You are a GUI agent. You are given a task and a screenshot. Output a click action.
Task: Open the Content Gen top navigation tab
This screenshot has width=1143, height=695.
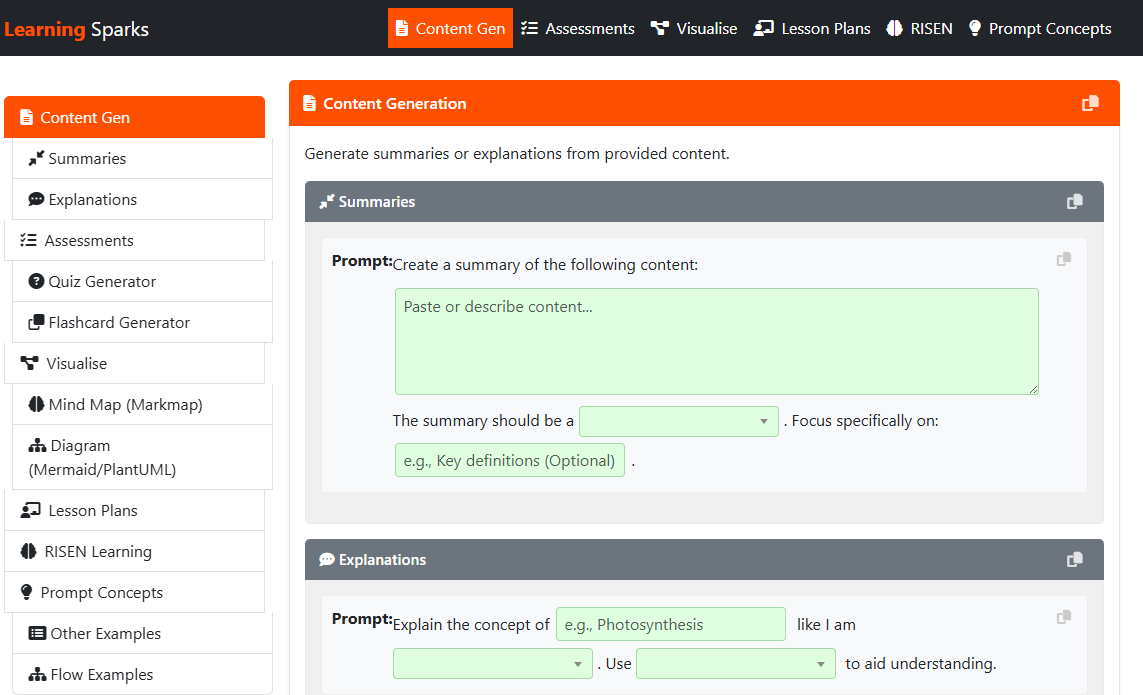click(450, 28)
